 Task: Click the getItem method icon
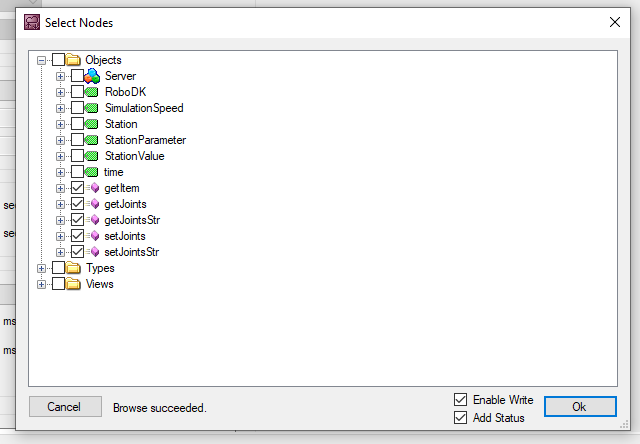pyautogui.click(x=94, y=188)
